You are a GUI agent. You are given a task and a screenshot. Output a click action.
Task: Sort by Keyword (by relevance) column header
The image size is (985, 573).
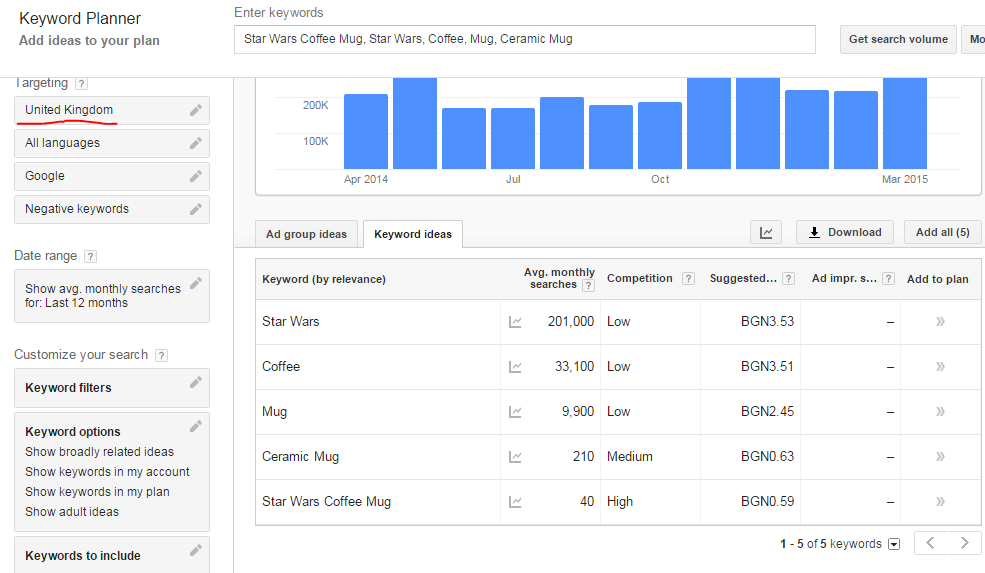pos(324,280)
